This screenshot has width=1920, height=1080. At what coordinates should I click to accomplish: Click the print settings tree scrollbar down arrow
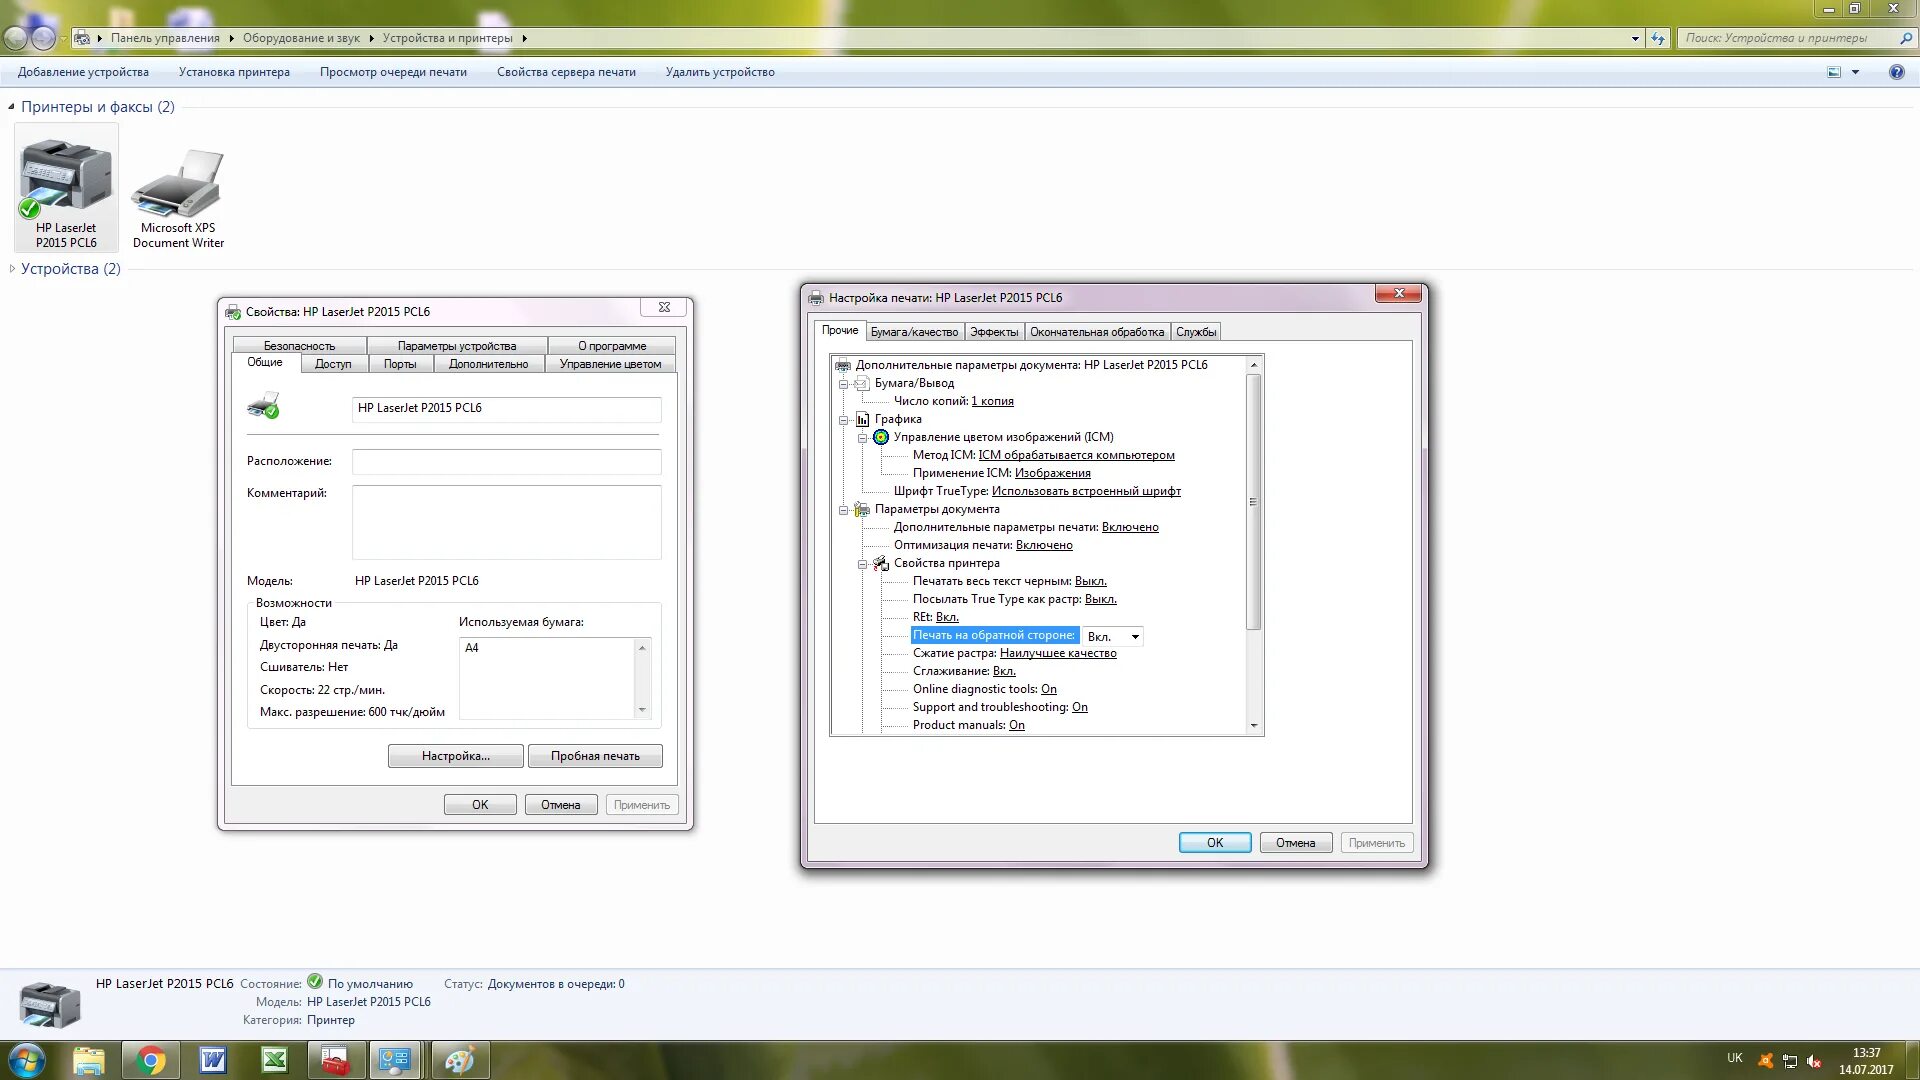pos(1253,726)
